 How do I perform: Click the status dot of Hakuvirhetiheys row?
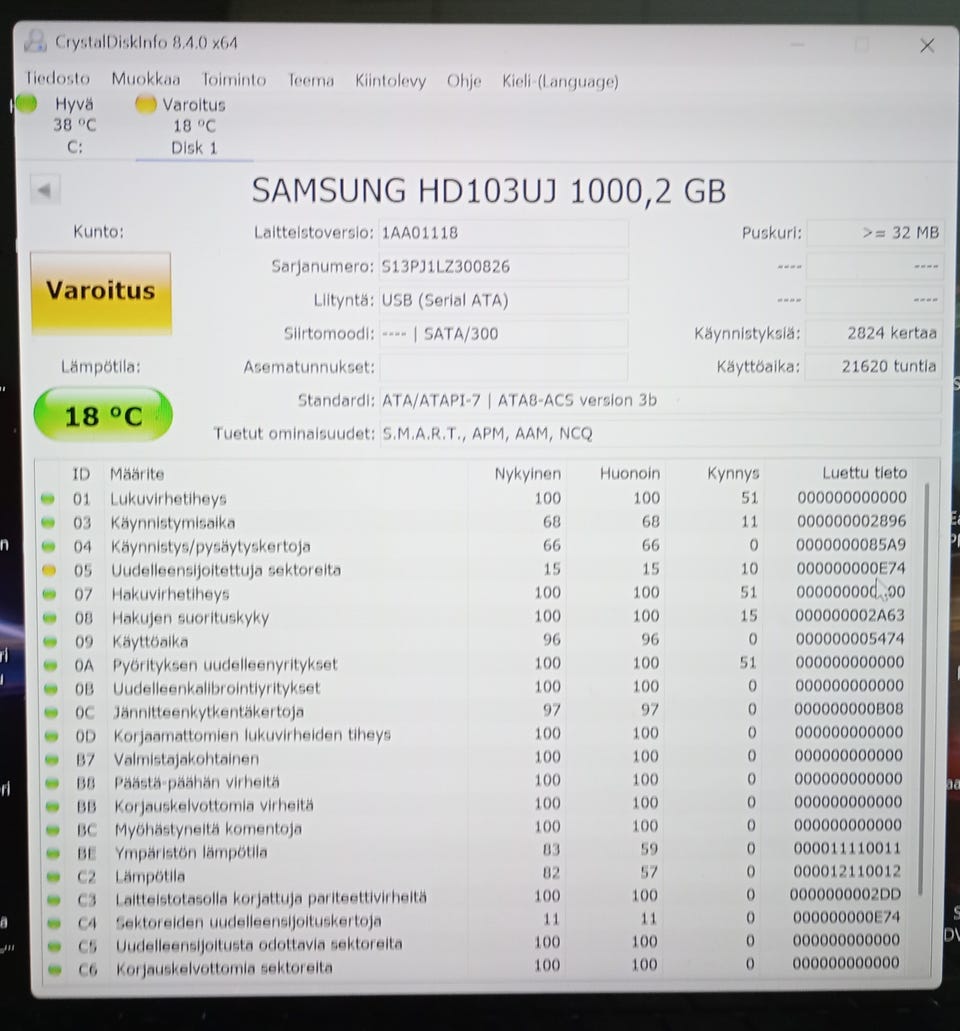49,594
